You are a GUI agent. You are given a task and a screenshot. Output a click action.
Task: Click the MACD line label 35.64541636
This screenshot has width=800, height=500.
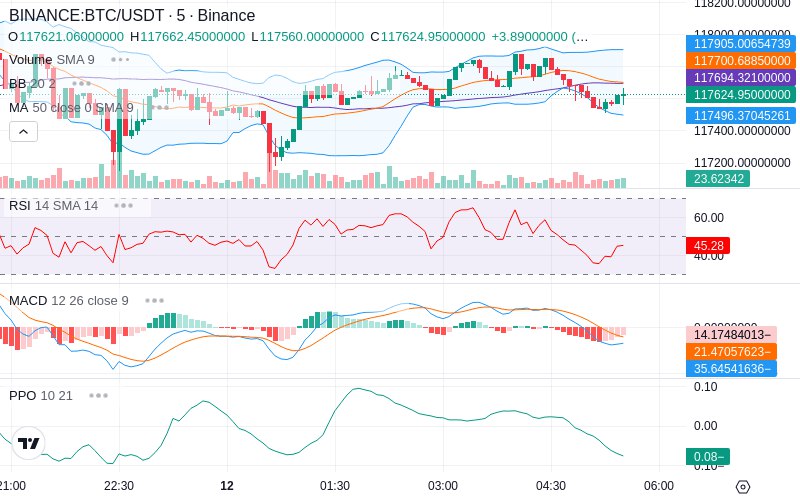coord(732,368)
